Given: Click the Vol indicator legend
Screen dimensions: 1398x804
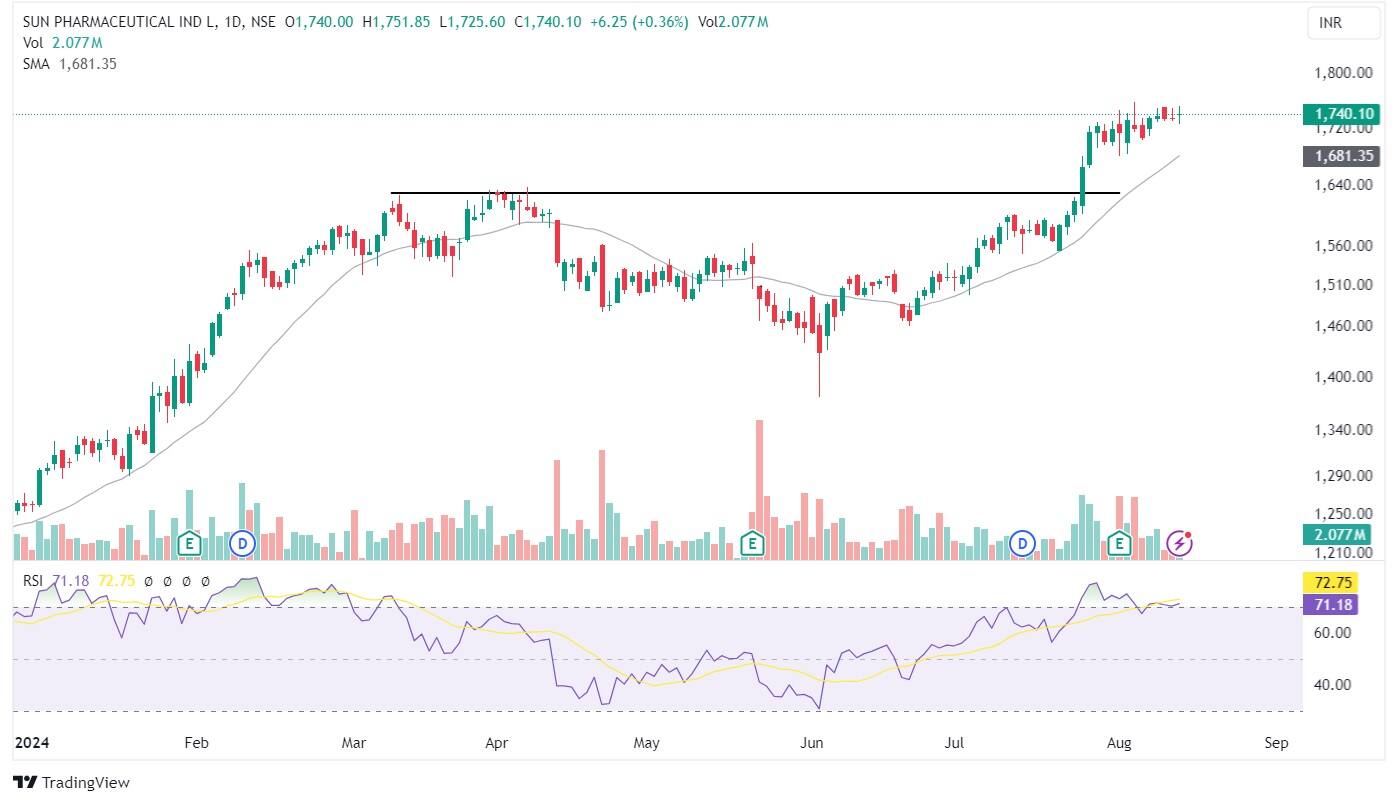Looking at the screenshot, I should click(x=30, y=42).
